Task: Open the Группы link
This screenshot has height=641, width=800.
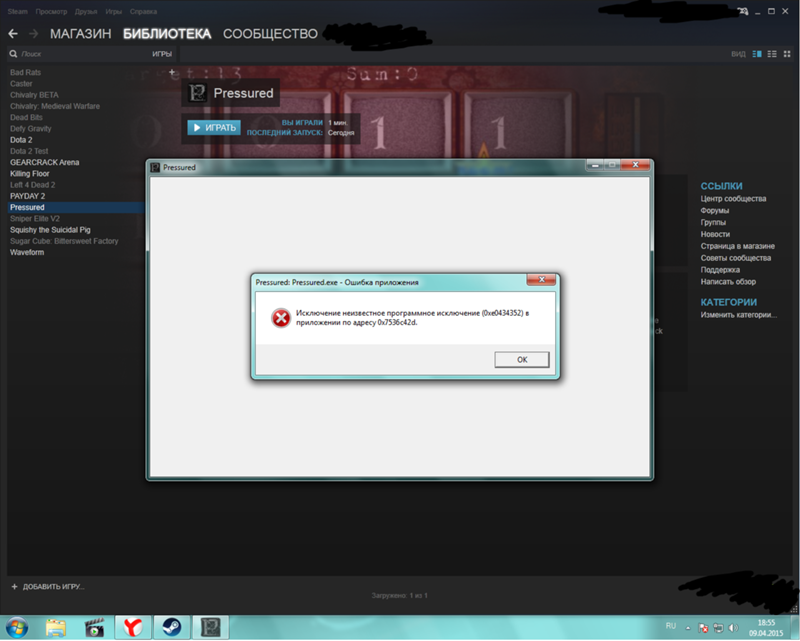Action: point(713,222)
